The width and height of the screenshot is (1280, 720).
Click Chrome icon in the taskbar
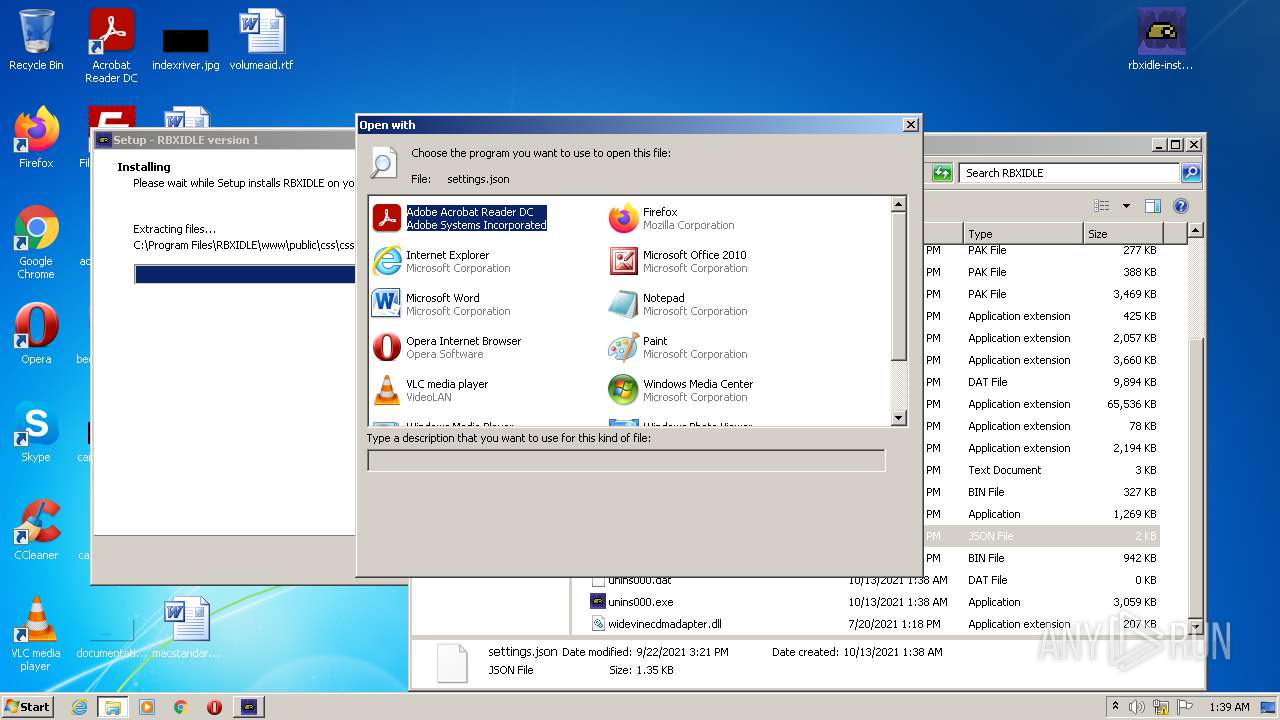point(180,707)
